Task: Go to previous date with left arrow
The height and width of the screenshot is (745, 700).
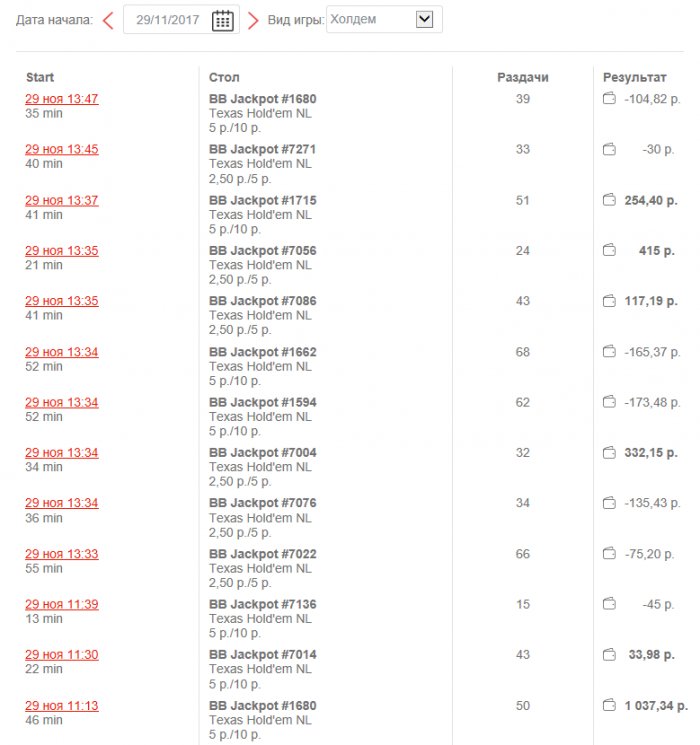Action: 108,20
